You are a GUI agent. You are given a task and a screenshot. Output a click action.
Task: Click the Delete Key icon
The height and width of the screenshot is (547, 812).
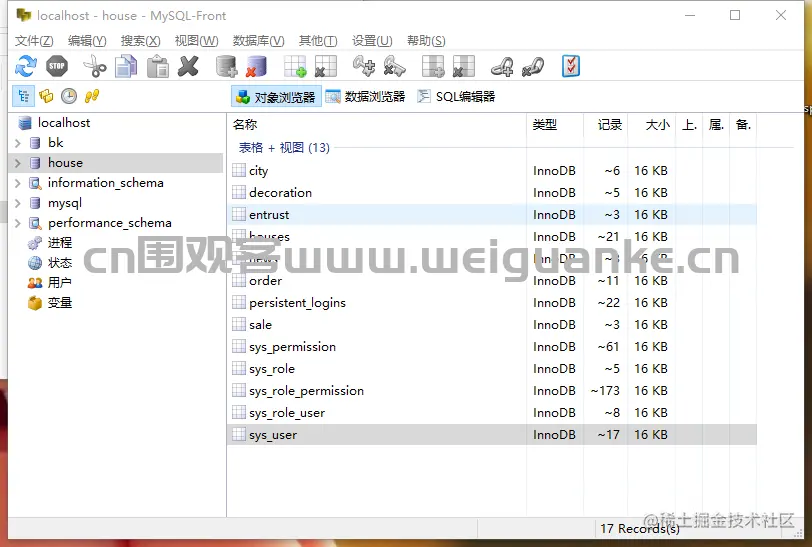pyautogui.click(x=395, y=66)
